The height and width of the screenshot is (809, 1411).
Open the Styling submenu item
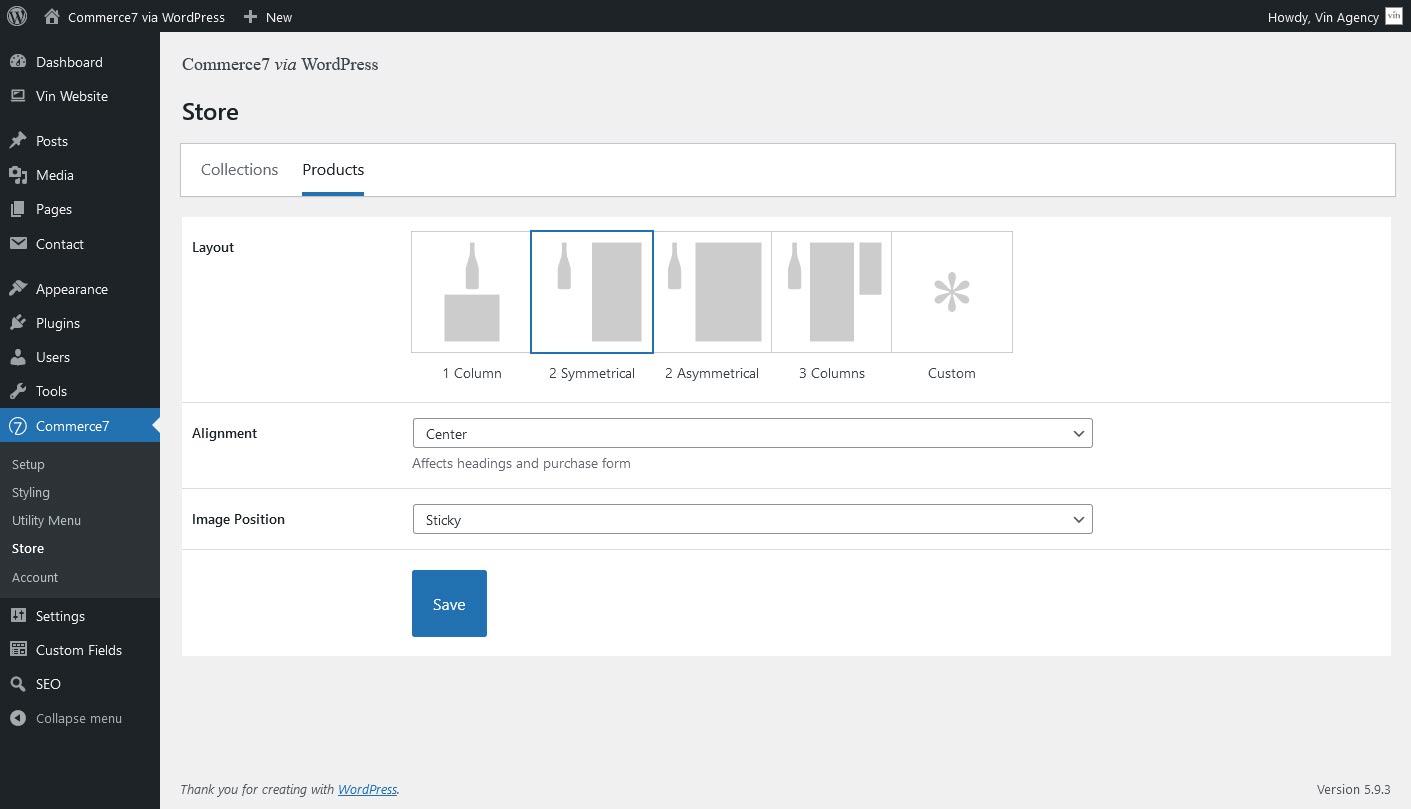point(31,492)
